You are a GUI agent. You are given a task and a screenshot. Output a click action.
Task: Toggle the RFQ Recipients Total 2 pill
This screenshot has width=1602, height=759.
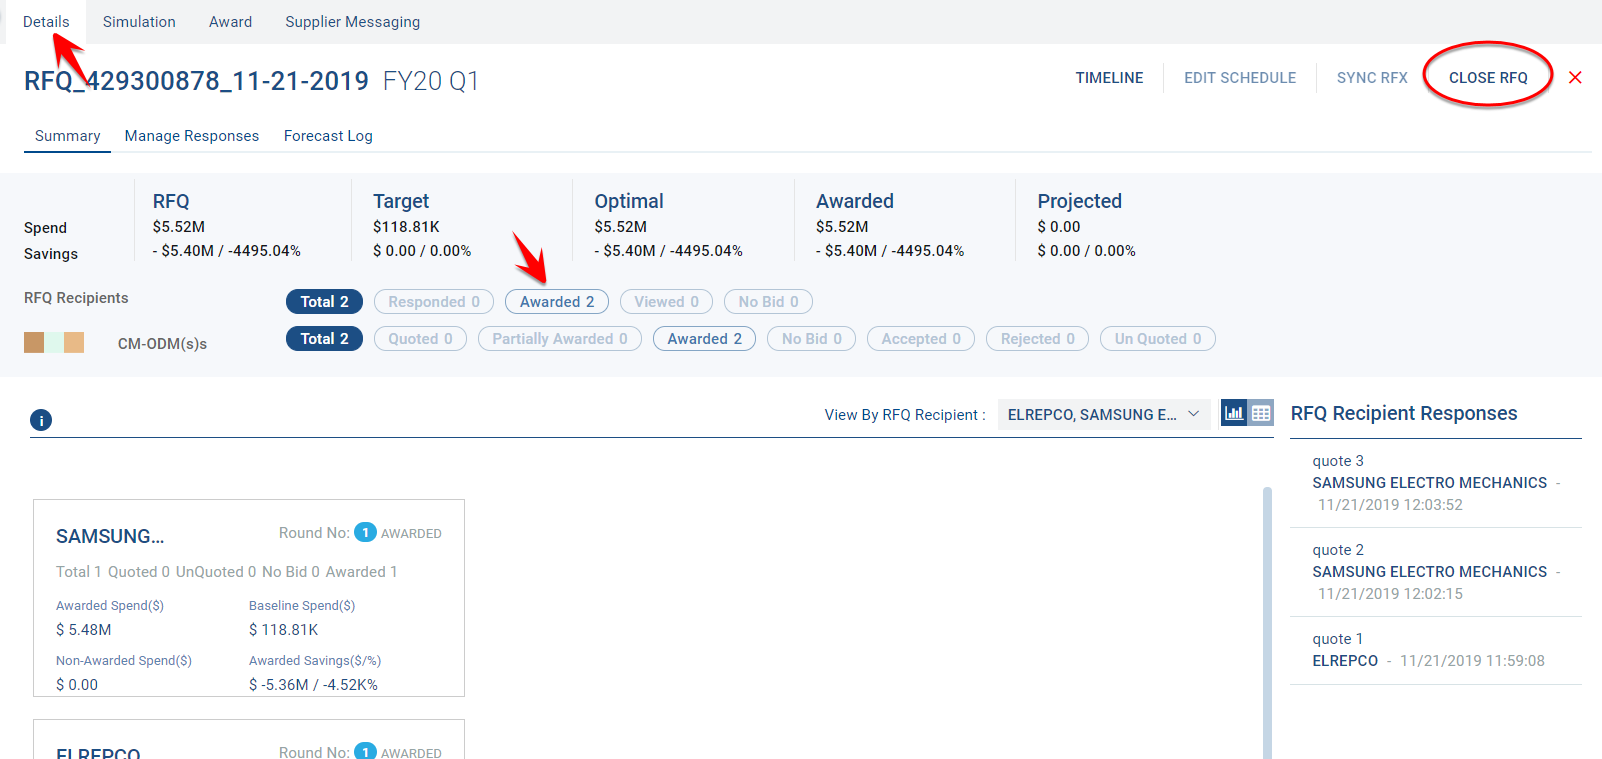click(x=324, y=302)
